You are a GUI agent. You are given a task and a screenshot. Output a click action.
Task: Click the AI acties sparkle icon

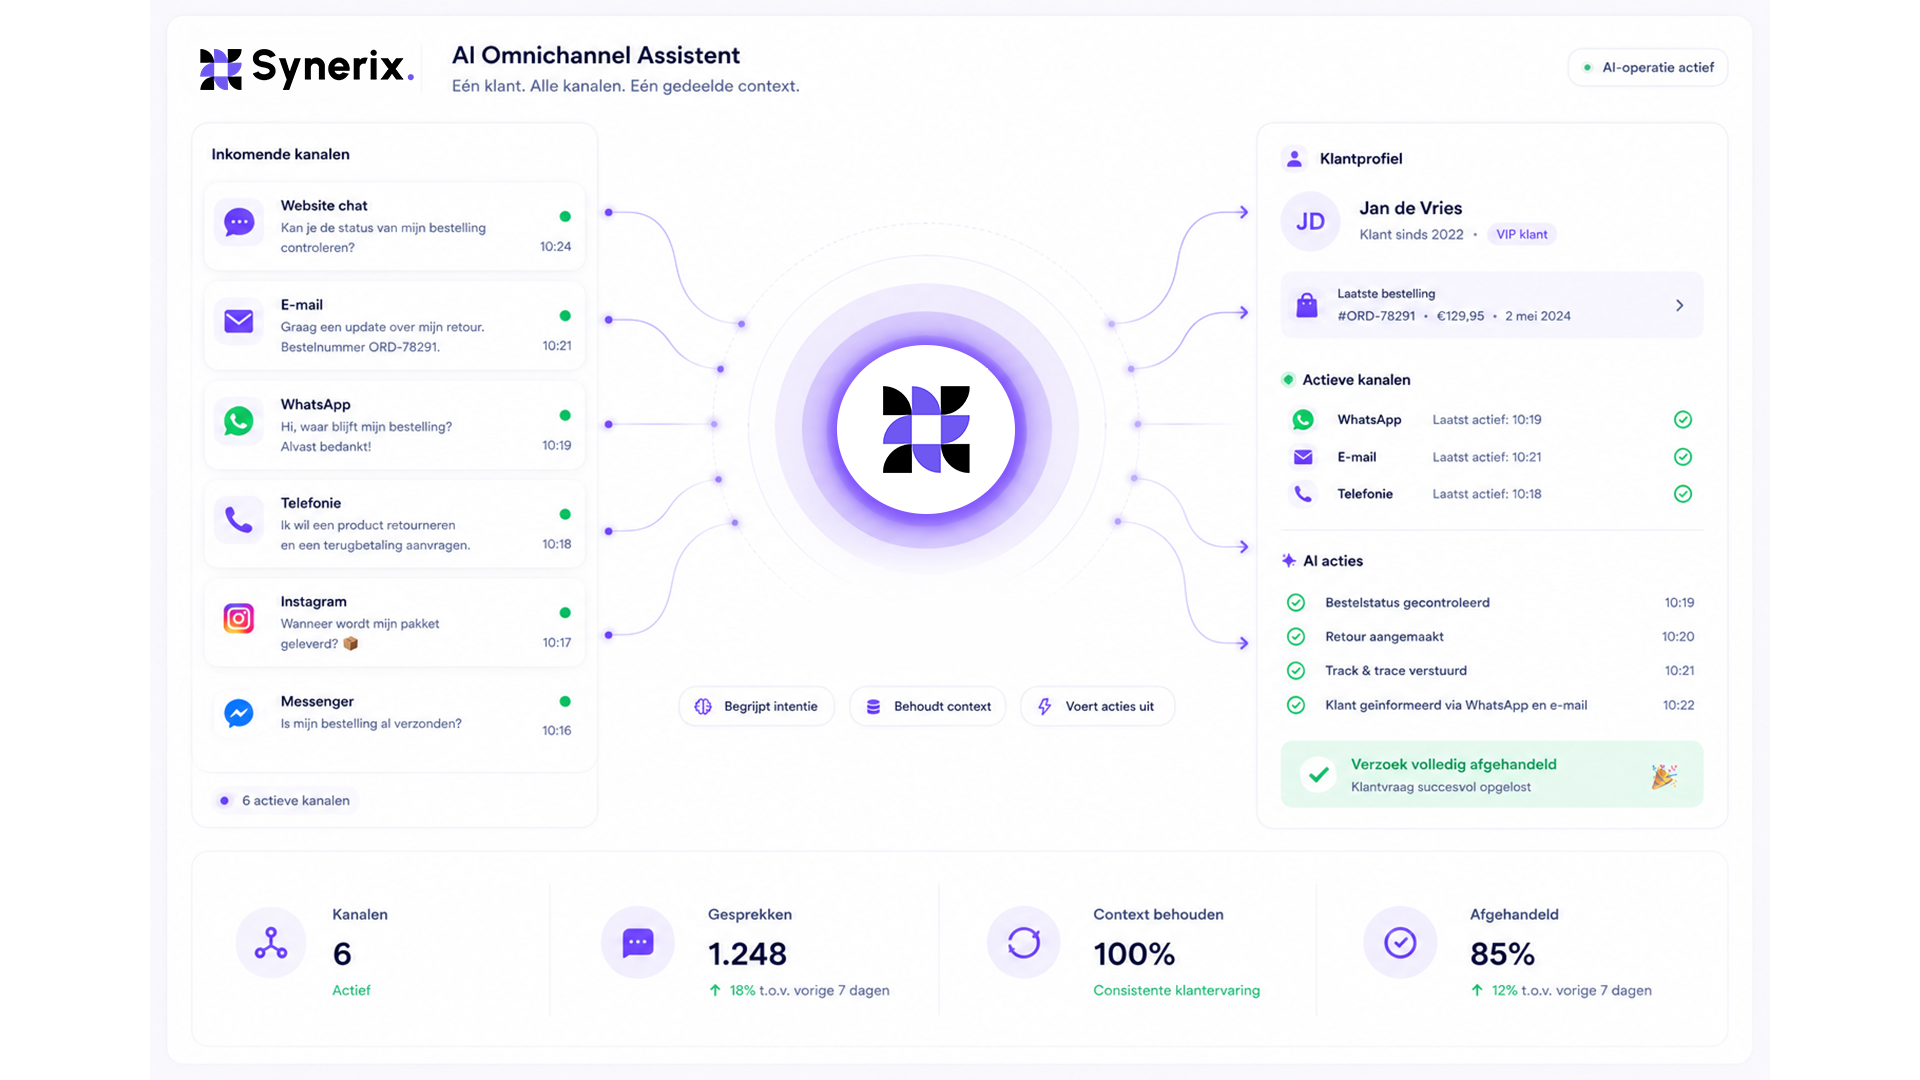click(x=1289, y=561)
